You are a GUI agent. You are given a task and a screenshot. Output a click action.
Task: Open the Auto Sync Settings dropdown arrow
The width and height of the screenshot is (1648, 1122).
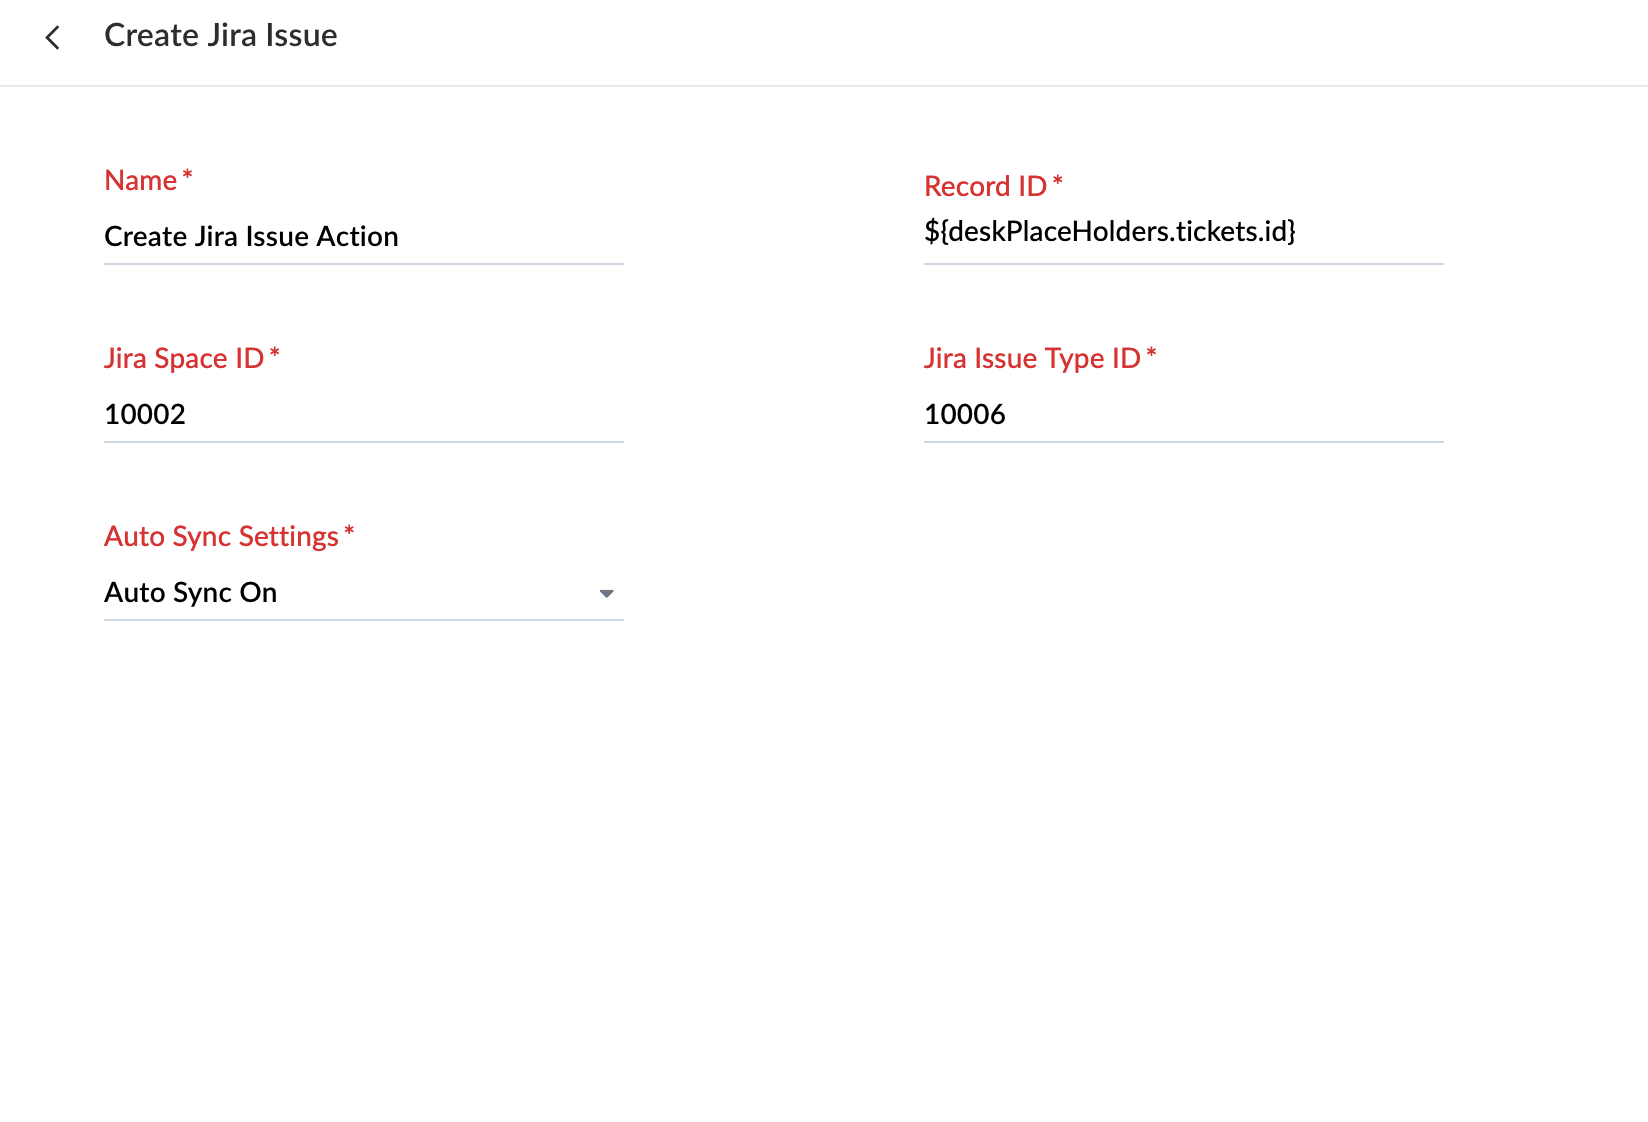[606, 594]
